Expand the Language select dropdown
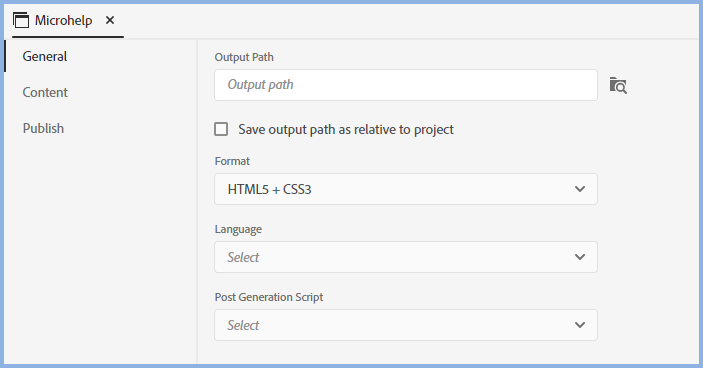The height and width of the screenshot is (368, 703). (406, 257)
